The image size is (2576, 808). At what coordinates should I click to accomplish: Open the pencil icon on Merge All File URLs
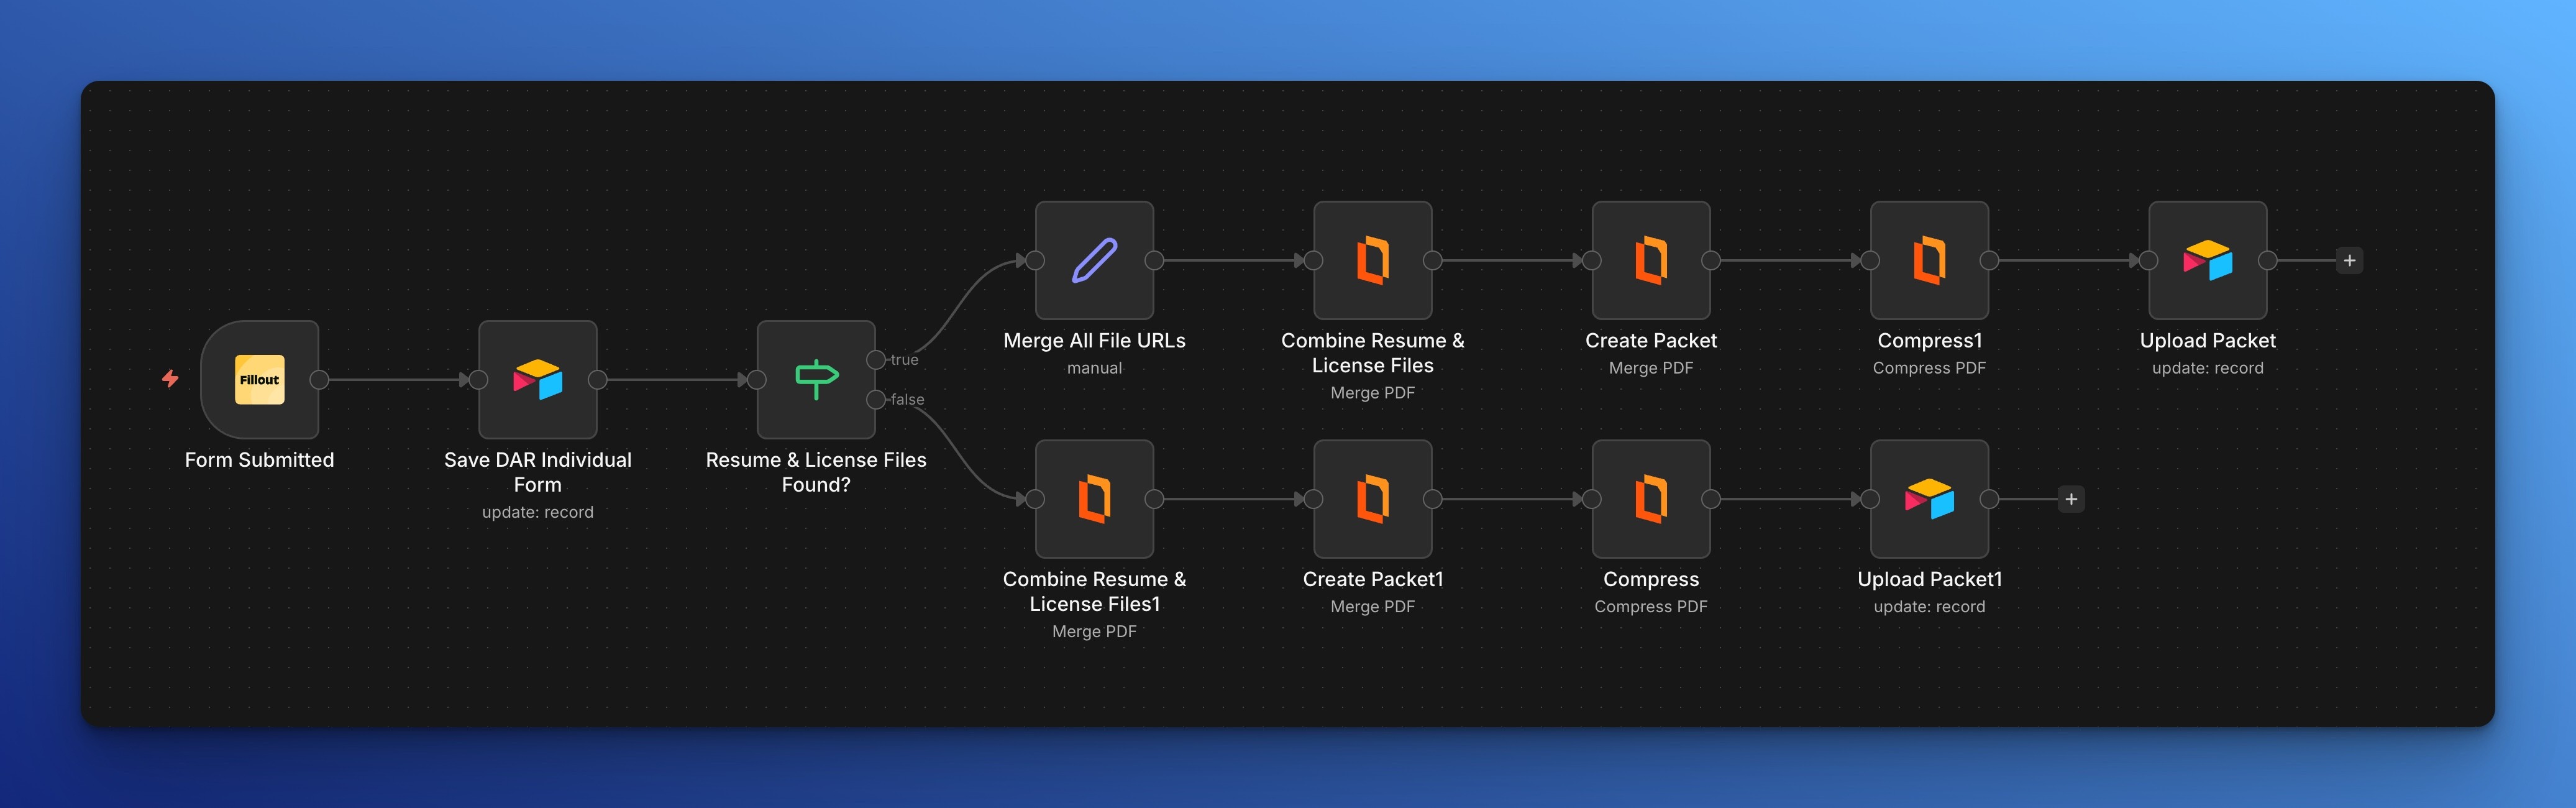1095,260
